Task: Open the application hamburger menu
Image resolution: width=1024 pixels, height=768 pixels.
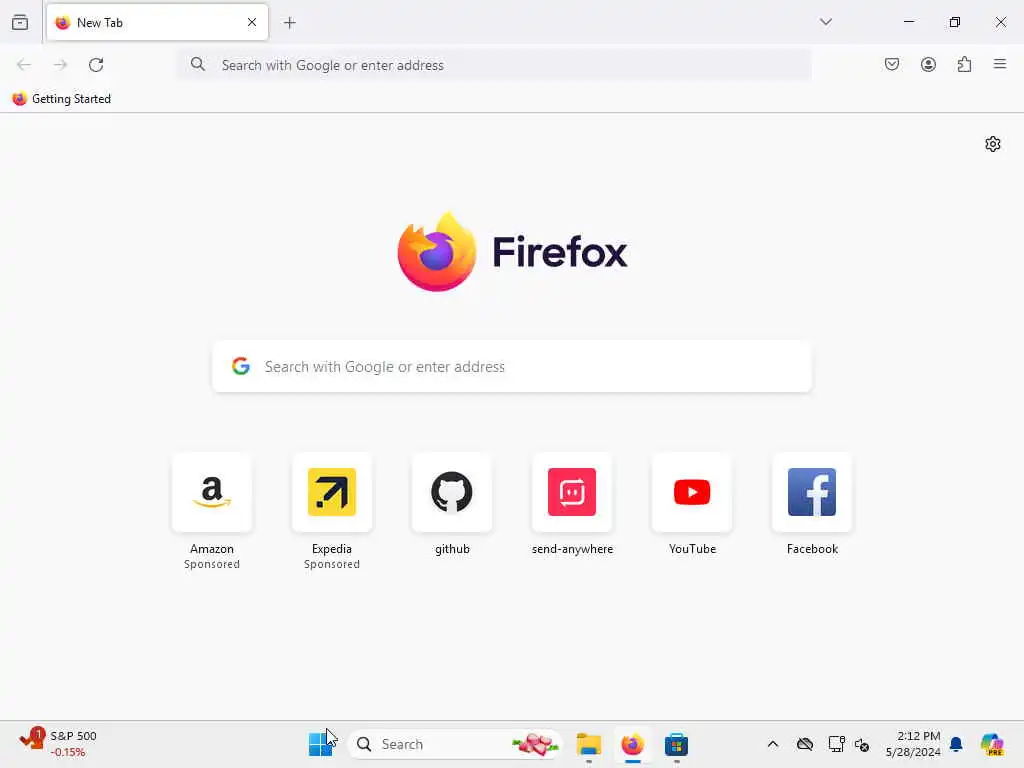Action: pyautogui.click(x=1000, y=64)
